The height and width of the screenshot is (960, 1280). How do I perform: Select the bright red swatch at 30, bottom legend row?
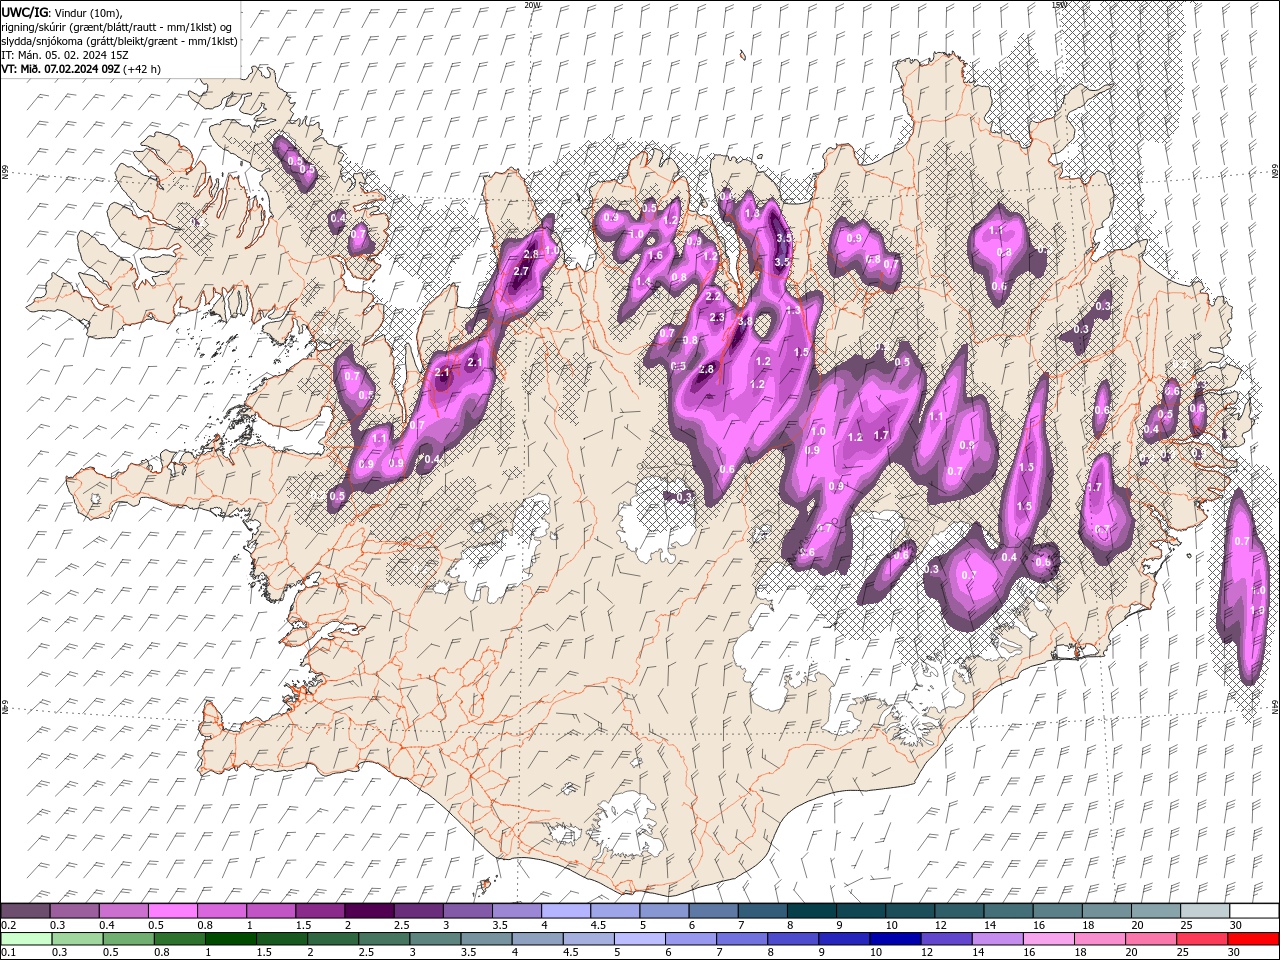click(1253, 939)
